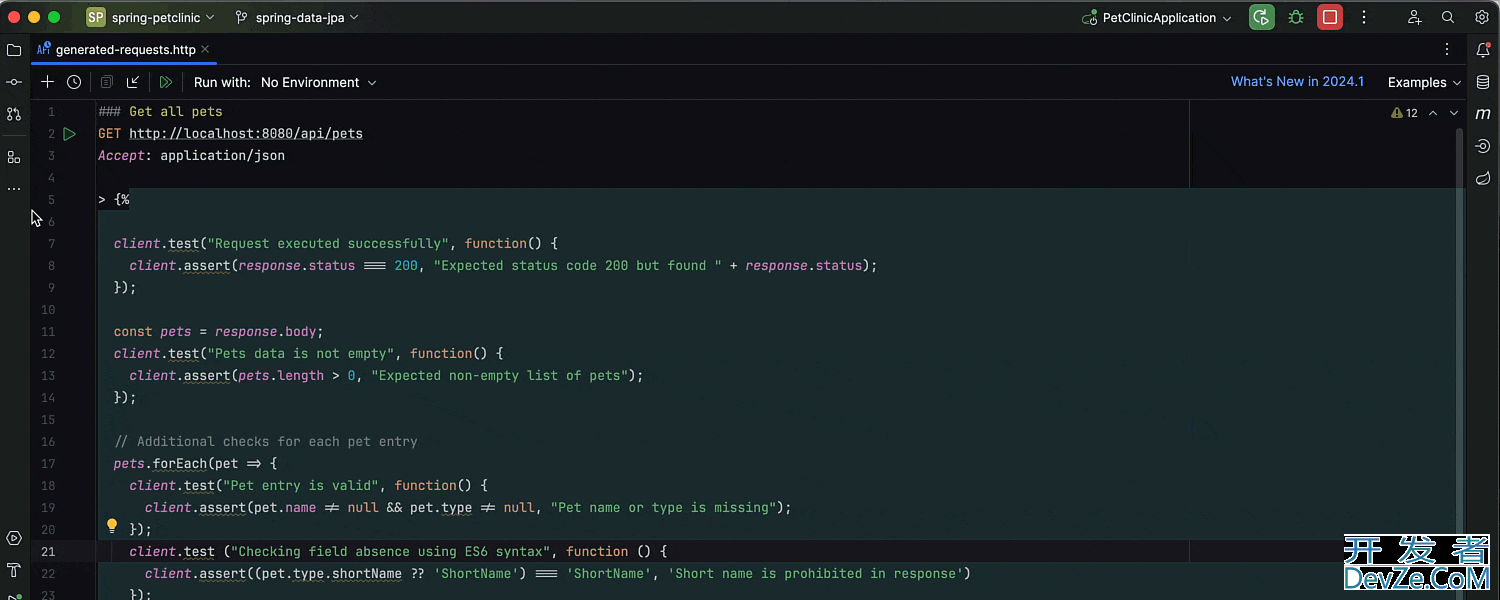Go to next highlighted problem arrow
This screenshot has width=1500, height=600.
pyautogui.click(x=1454, y=113)
